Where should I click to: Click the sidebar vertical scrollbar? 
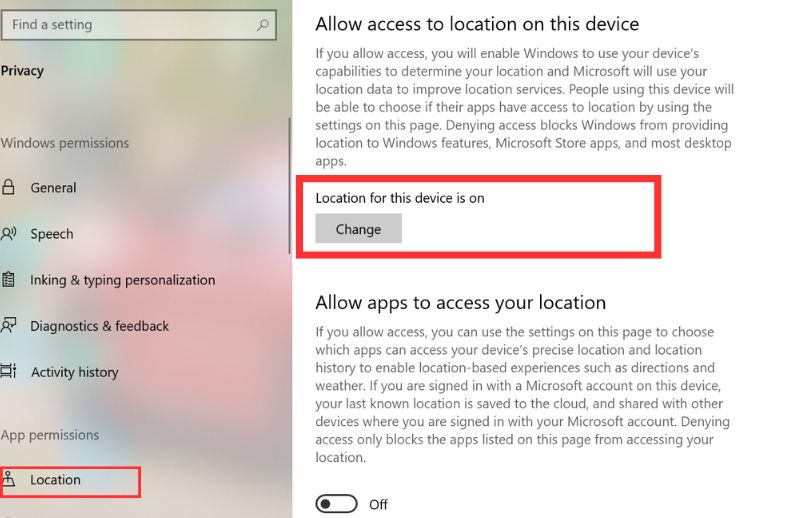(x=289, y=185)
